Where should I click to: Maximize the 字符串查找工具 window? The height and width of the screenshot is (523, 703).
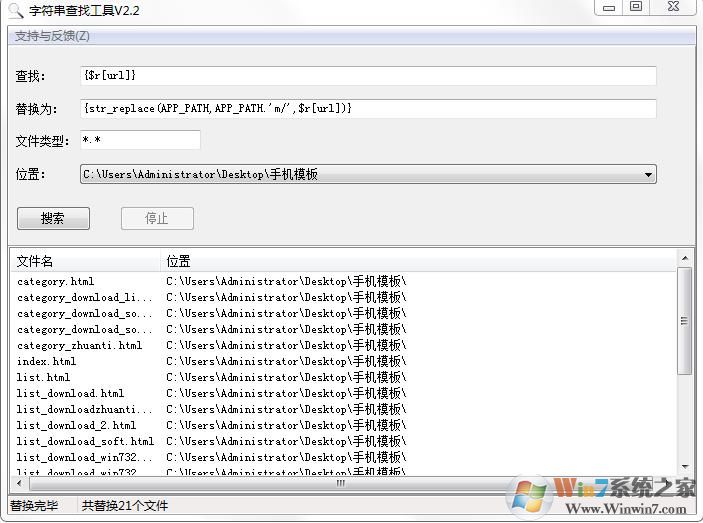click(x=636, y=7)
